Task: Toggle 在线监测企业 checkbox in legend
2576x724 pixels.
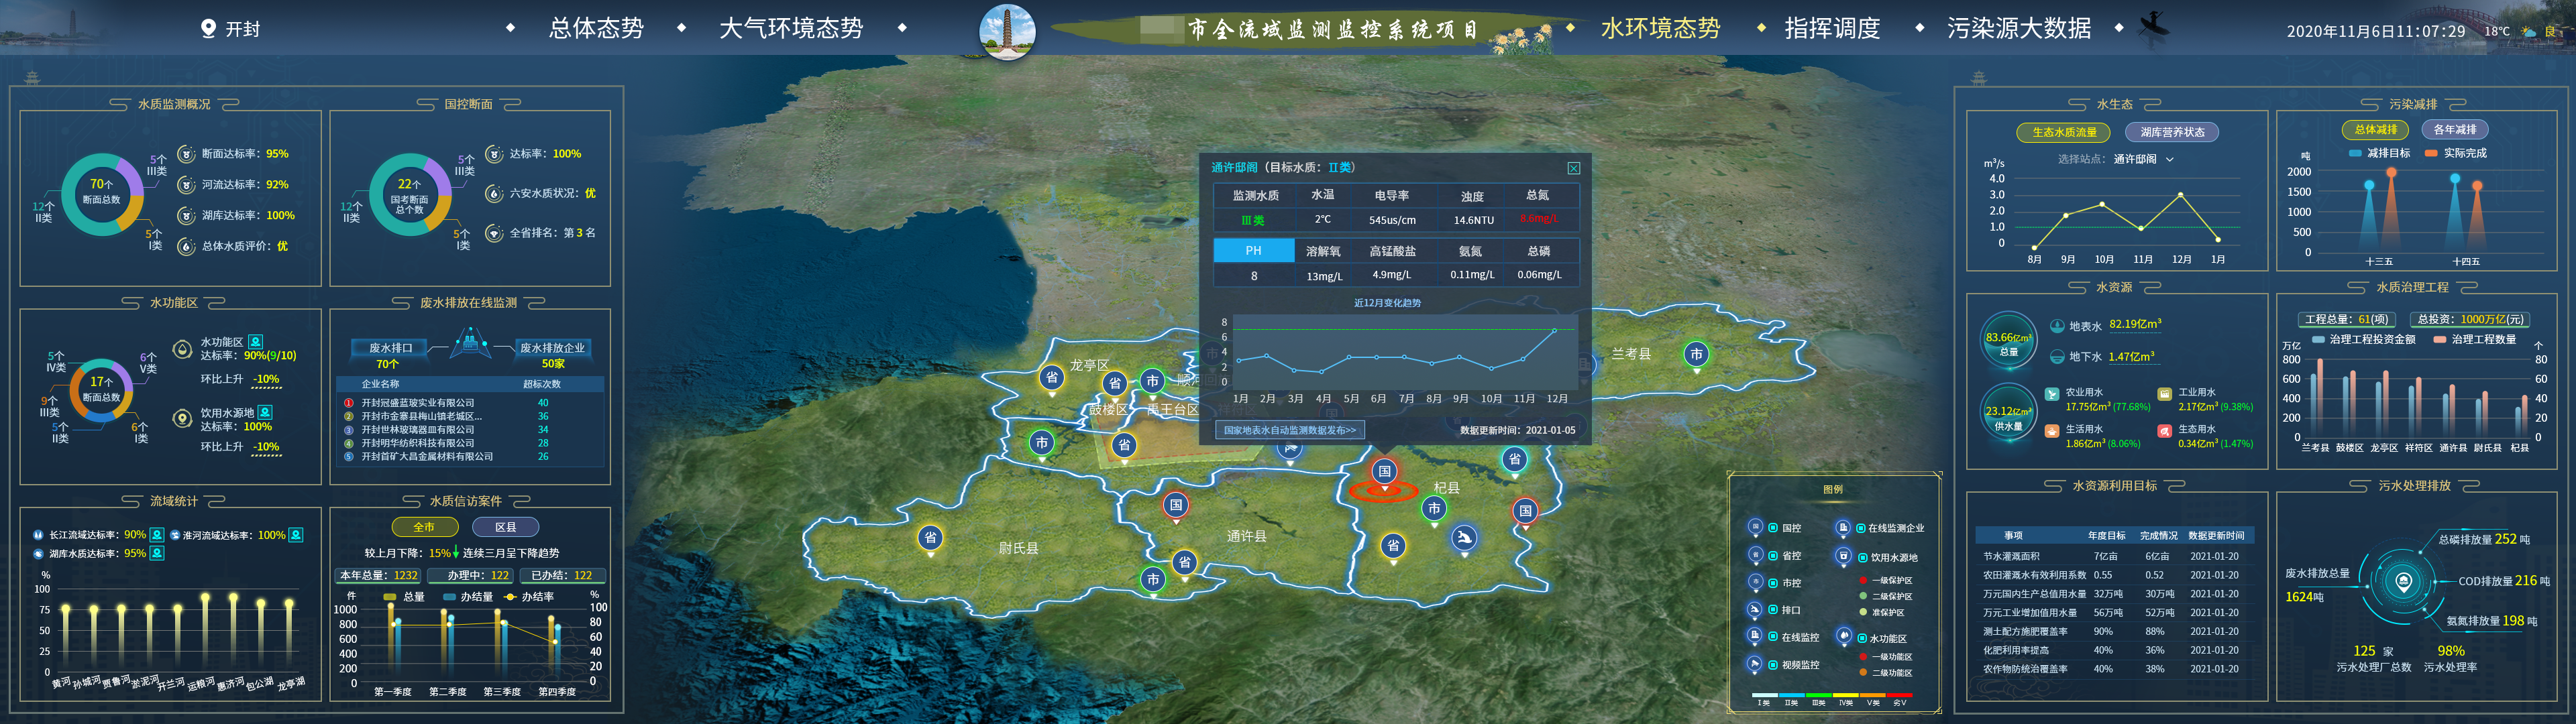Action: pos(1860,528)
